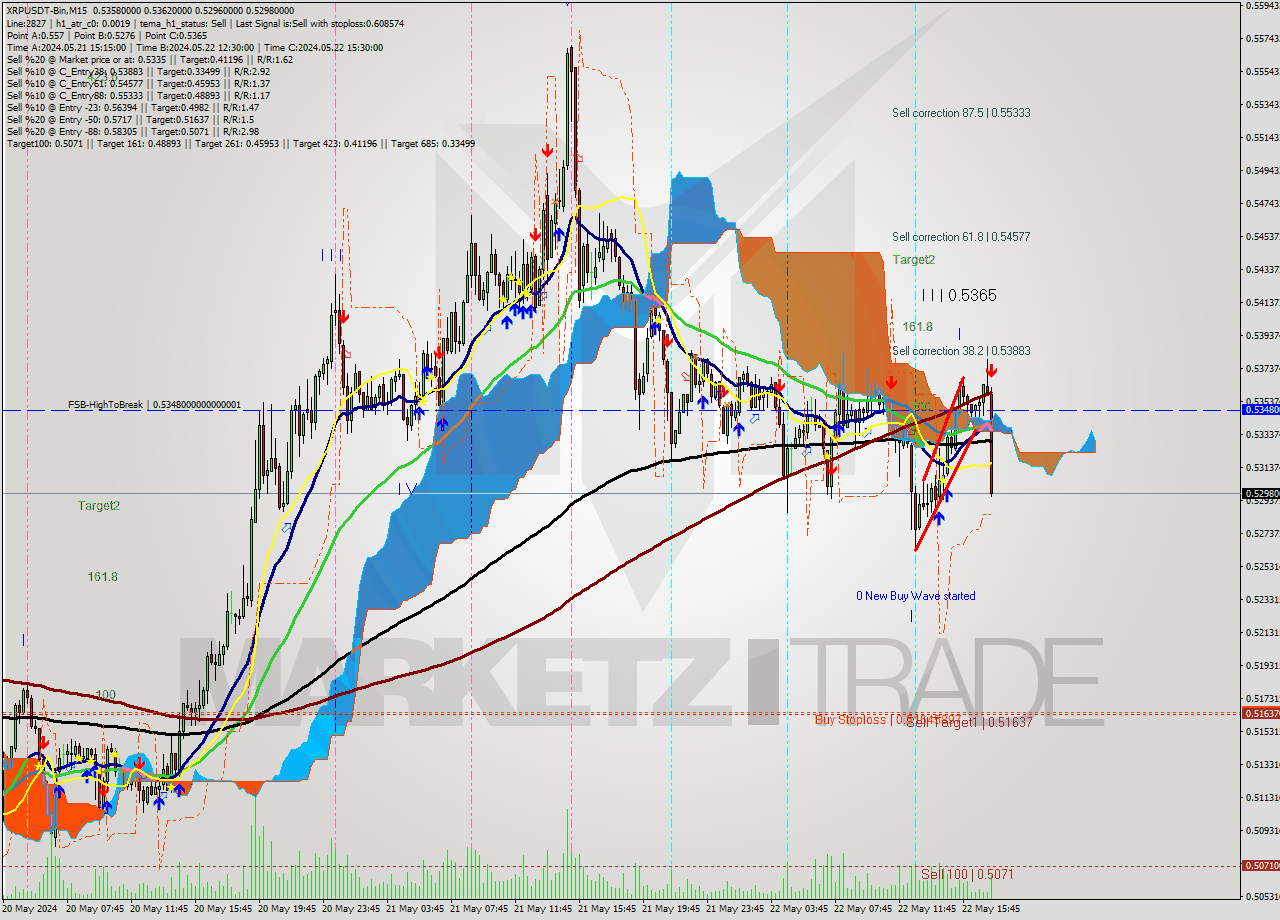Select the '0 New Buy Wave started' label
The image size is (1280, 920).
(915, 596)
